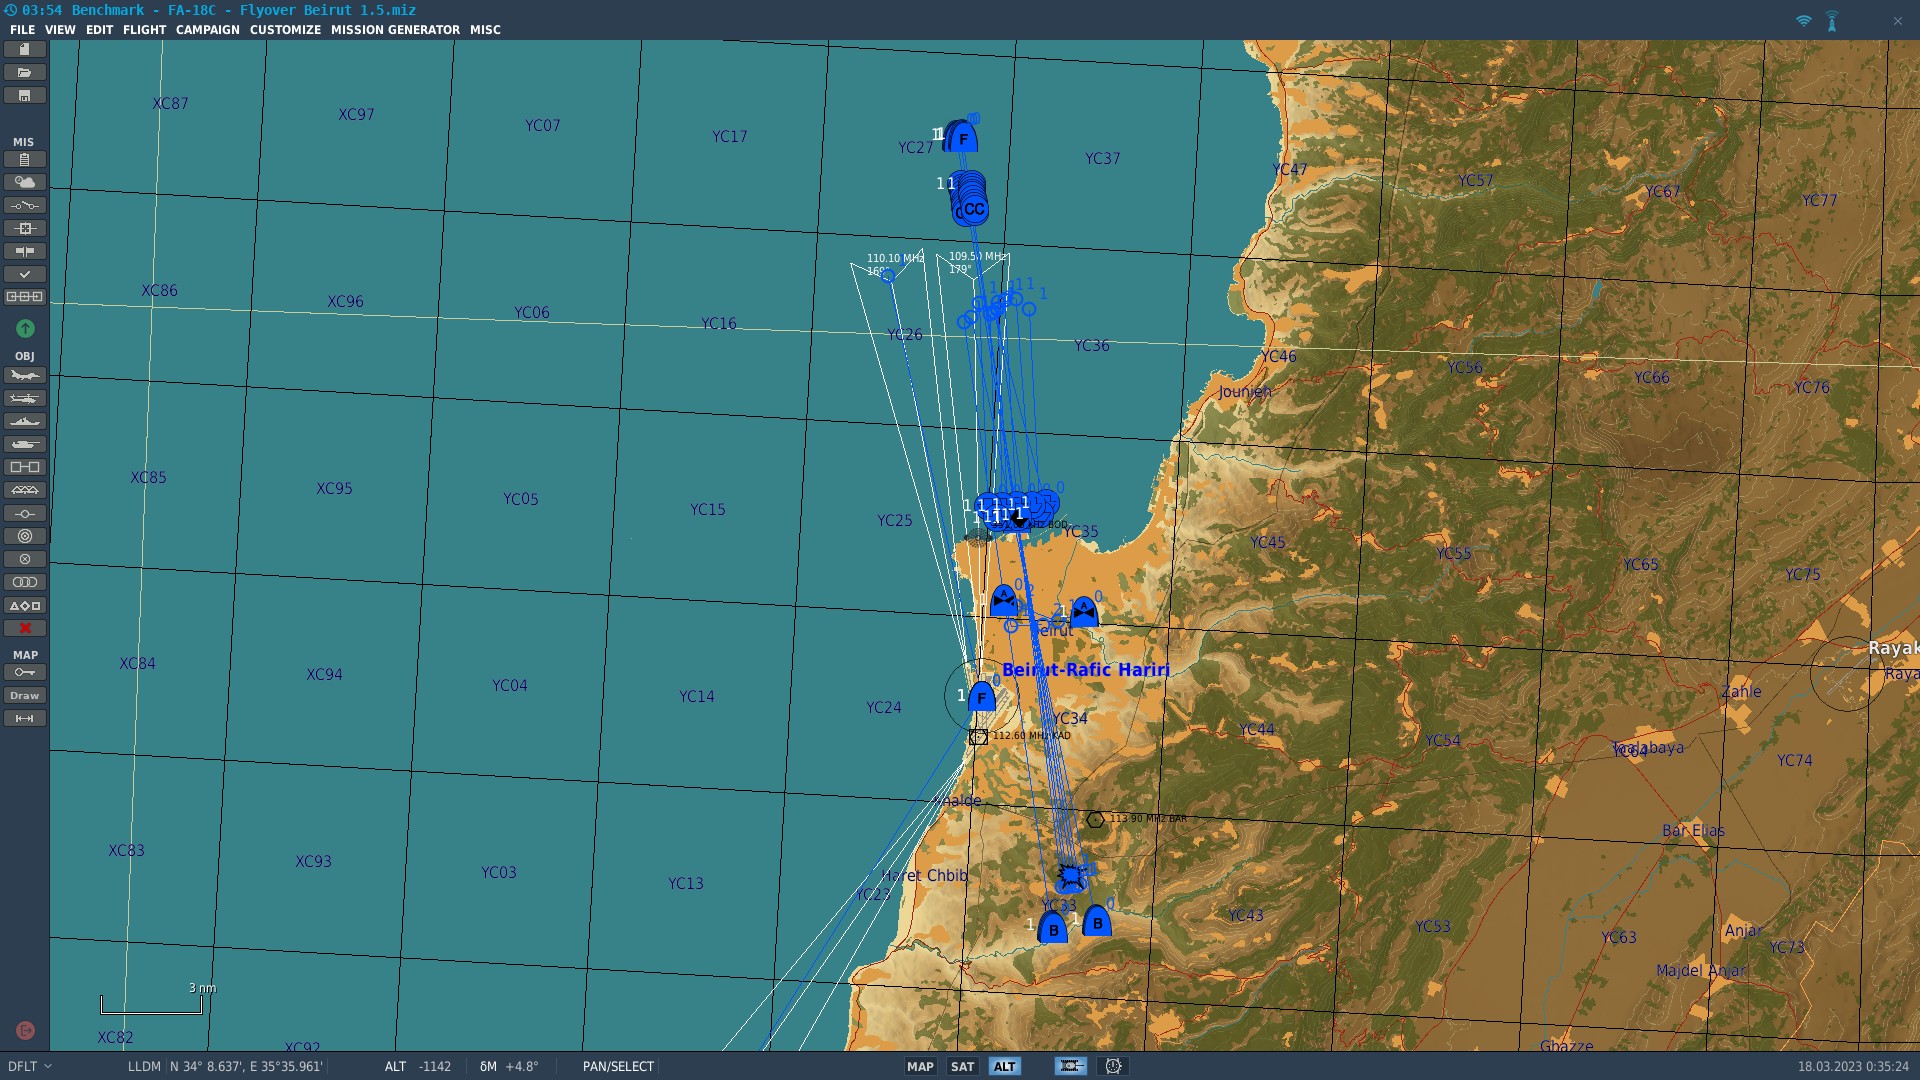1920x1080 pixels.
Task: Expand the DFLT dropdown in status bar
Action: click(x=30, y=1067)
